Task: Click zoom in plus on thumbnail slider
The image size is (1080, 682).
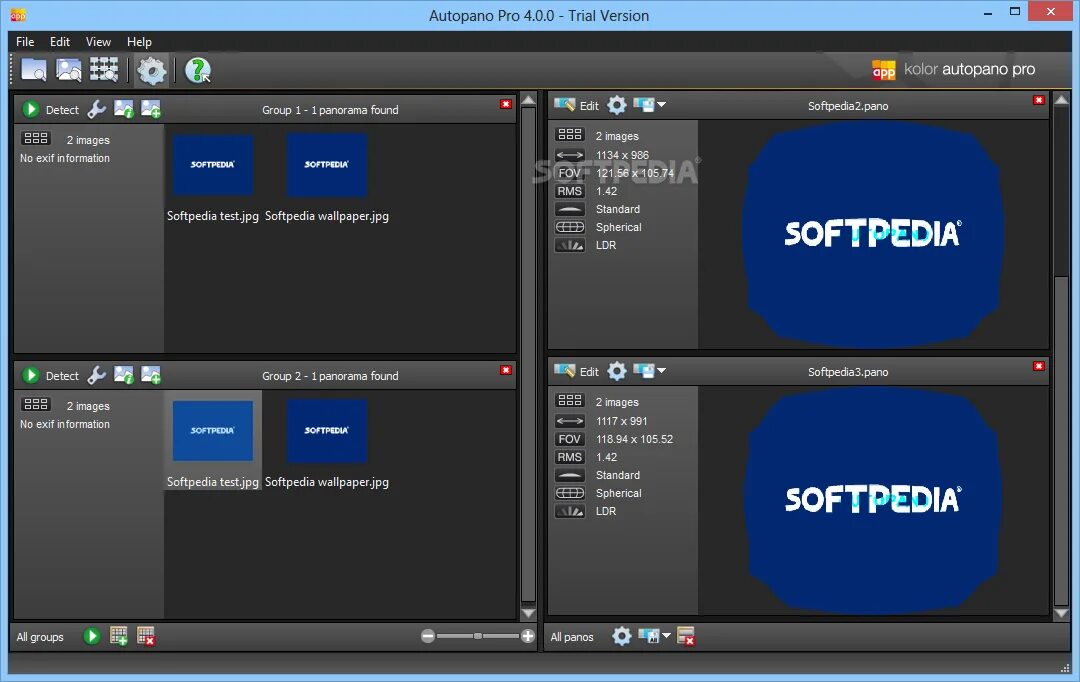Action: [x=528, y=637]
